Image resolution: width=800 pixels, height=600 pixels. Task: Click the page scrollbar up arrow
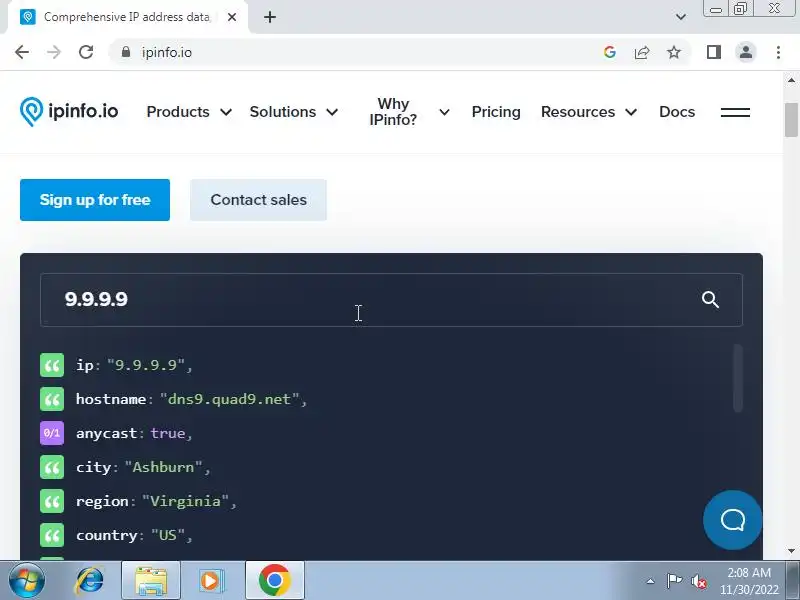point(791,80)
